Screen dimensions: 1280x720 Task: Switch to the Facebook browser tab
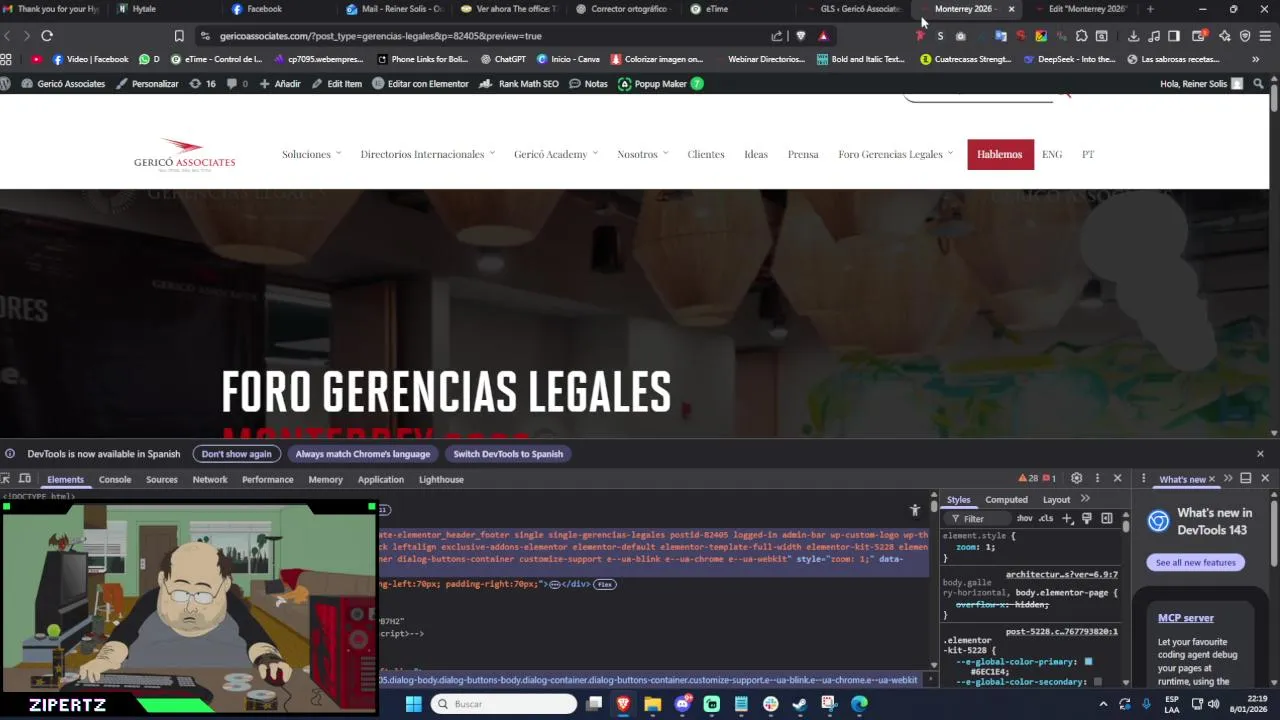(x=264, y=9)
